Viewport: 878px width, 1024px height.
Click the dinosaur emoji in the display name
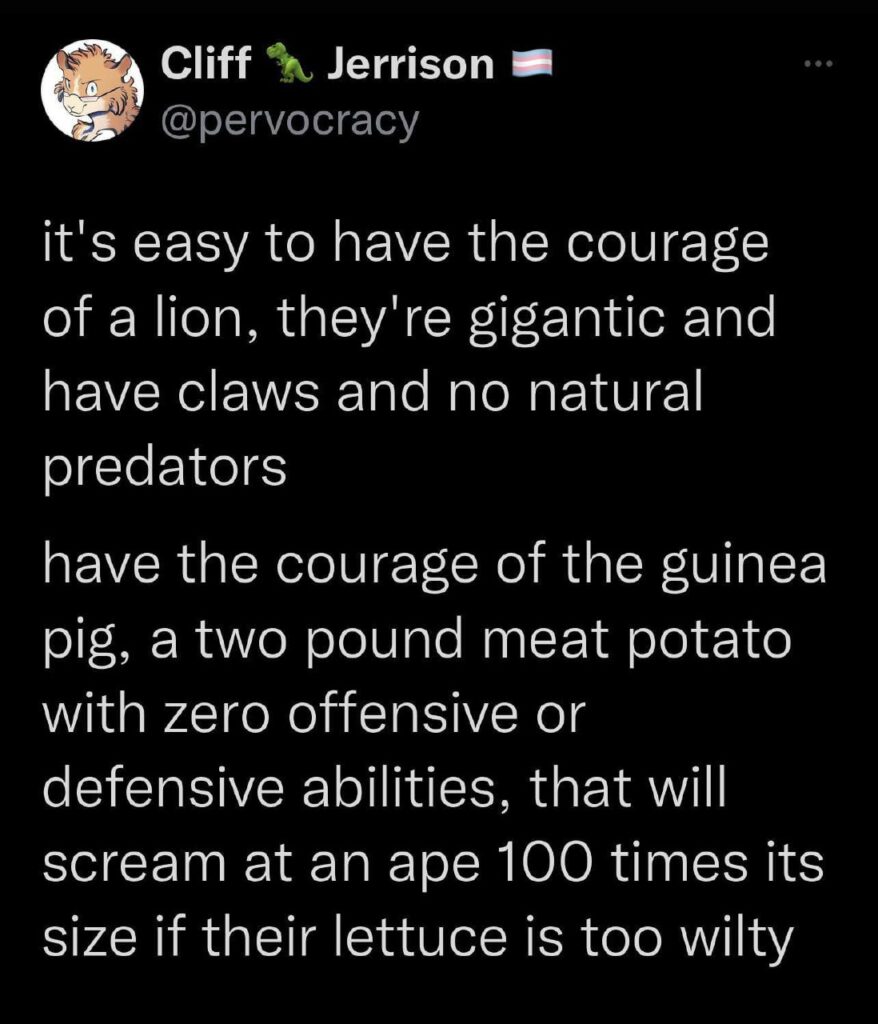coord(291,62)
